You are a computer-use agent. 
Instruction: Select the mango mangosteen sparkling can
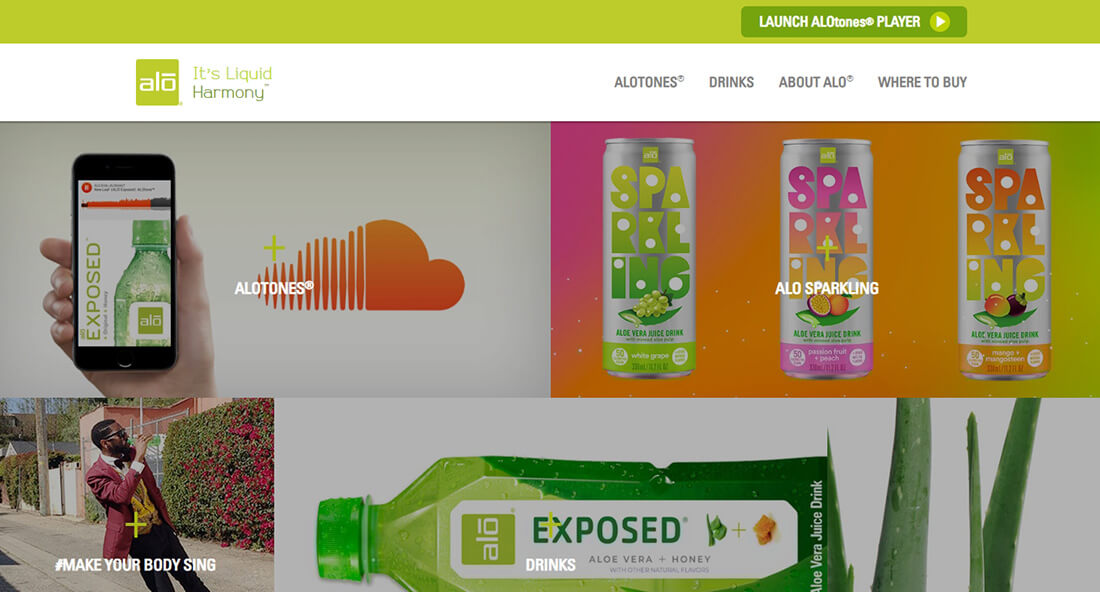1004,259
